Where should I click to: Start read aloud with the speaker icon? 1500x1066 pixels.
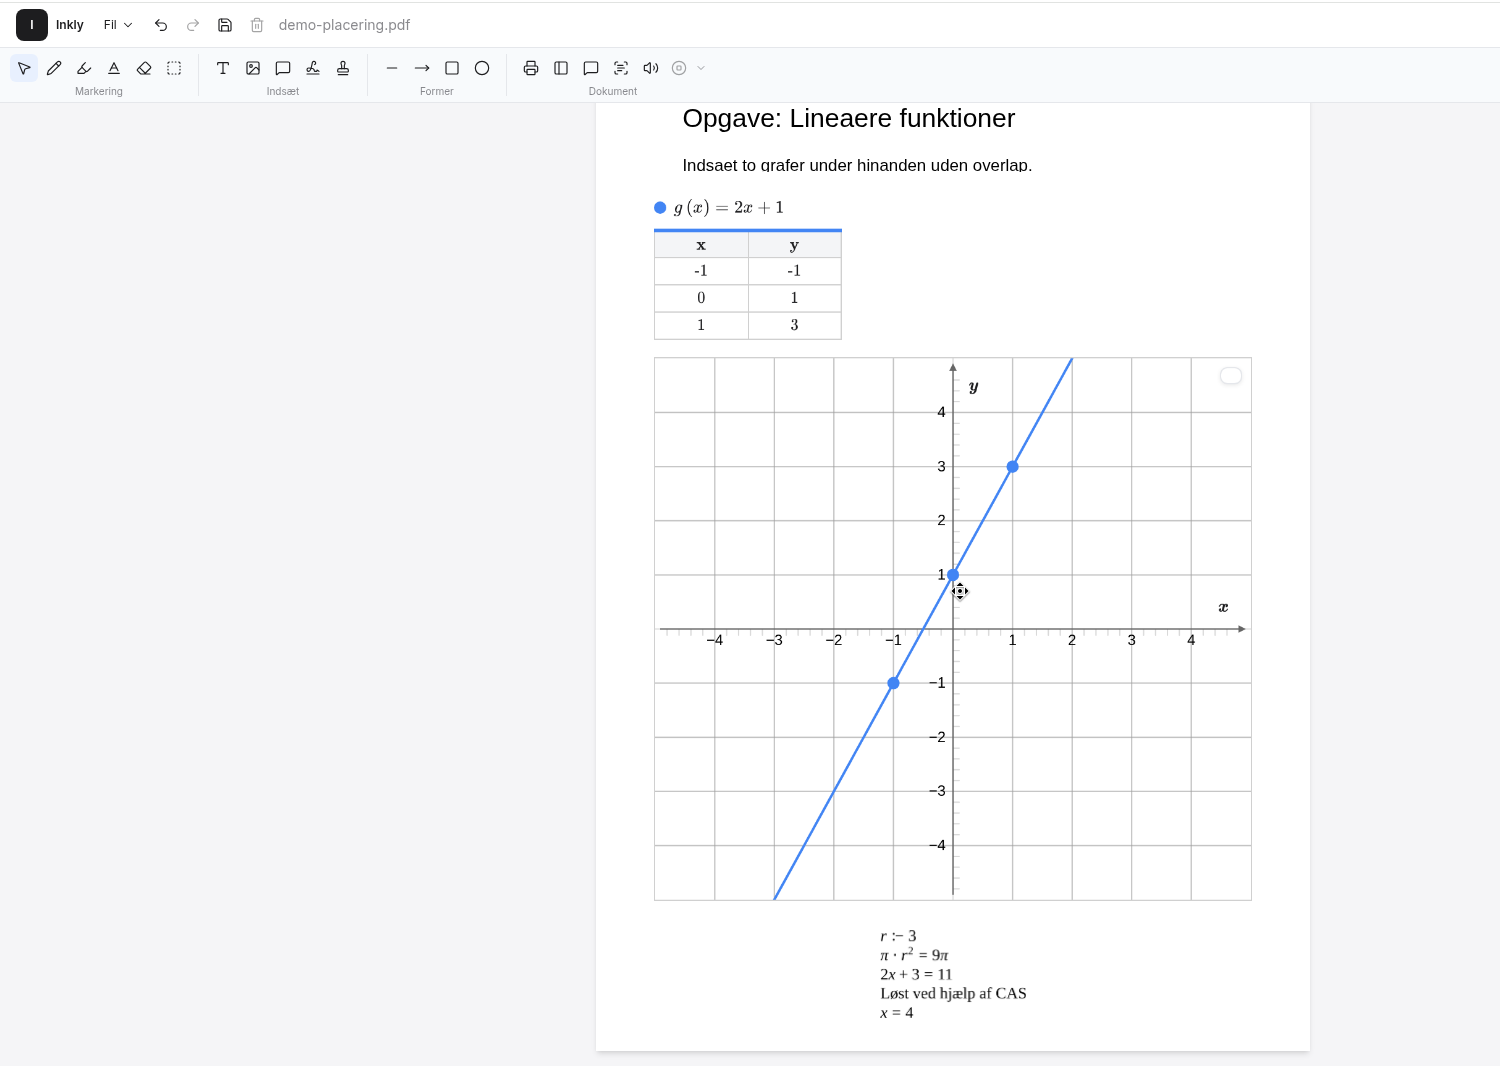click(x=651, y=68)
